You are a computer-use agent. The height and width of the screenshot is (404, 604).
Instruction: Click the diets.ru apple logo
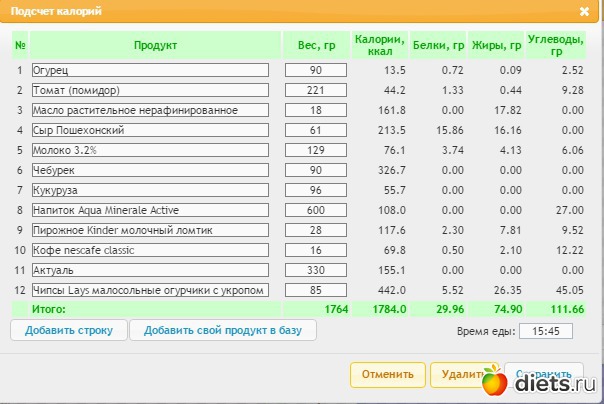[x=494, y=381]
